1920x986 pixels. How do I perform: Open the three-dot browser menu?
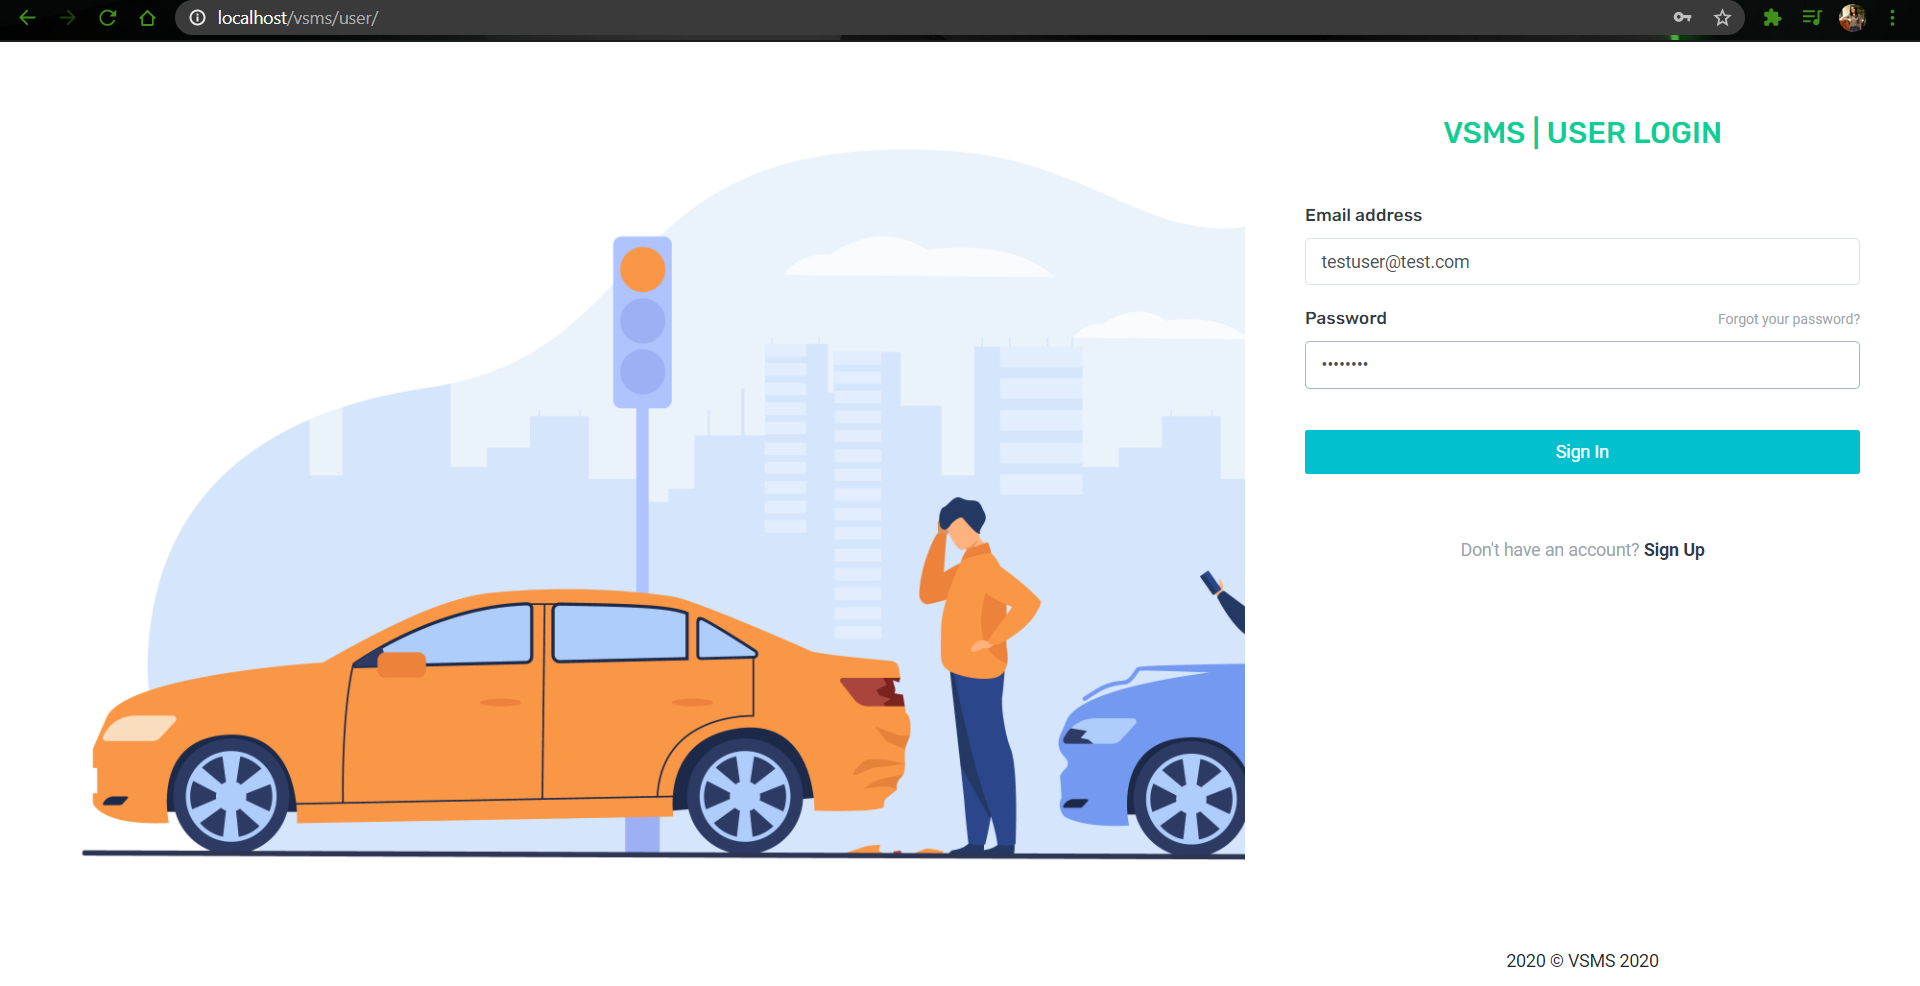point(1893,17)
